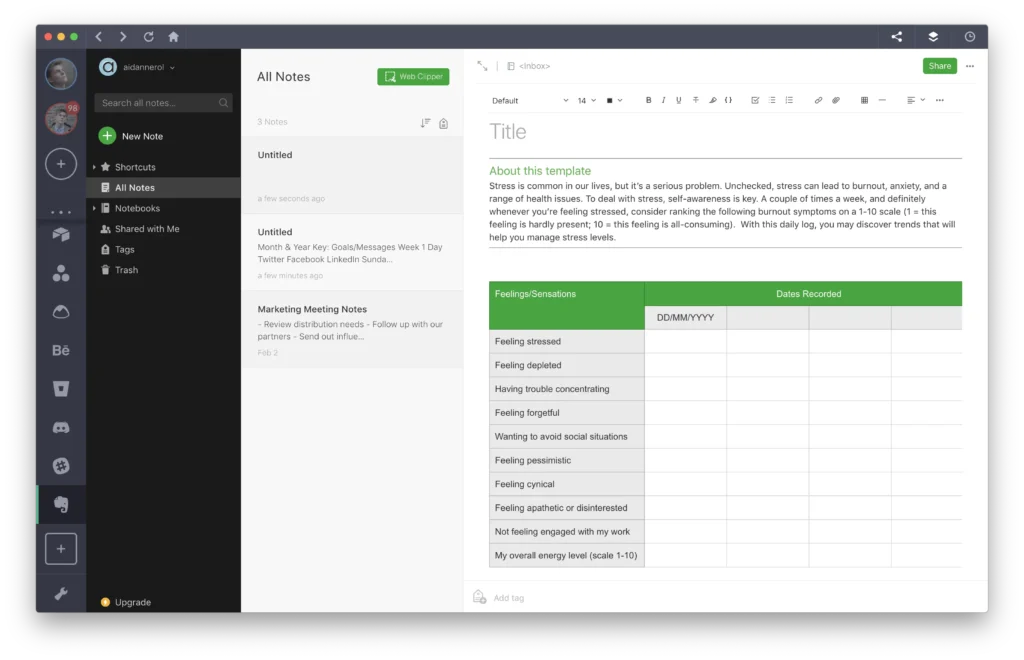
Task: Apply underline formatting
Action: point(679,101)
